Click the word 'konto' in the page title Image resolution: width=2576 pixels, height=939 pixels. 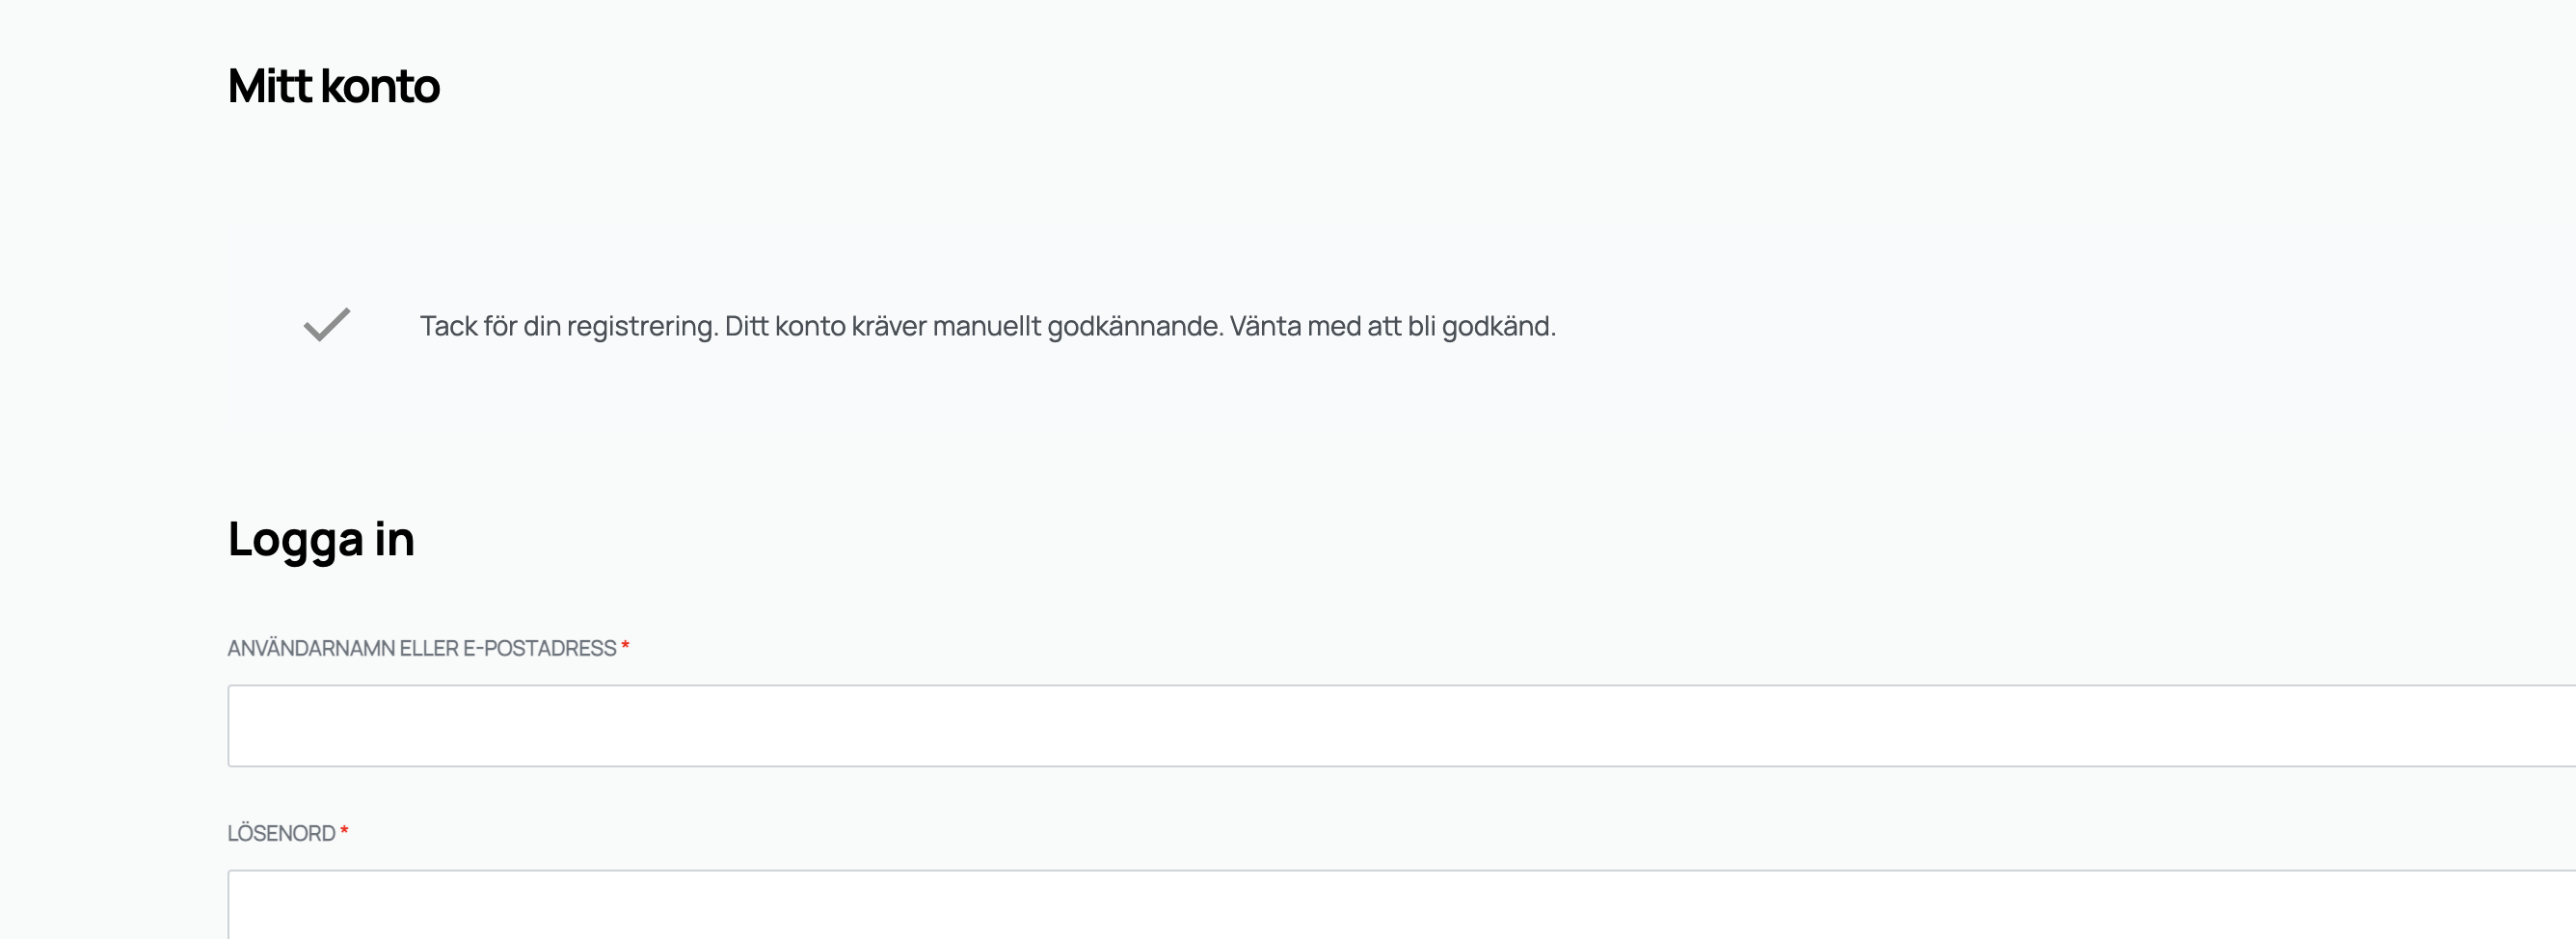point(380,86)
